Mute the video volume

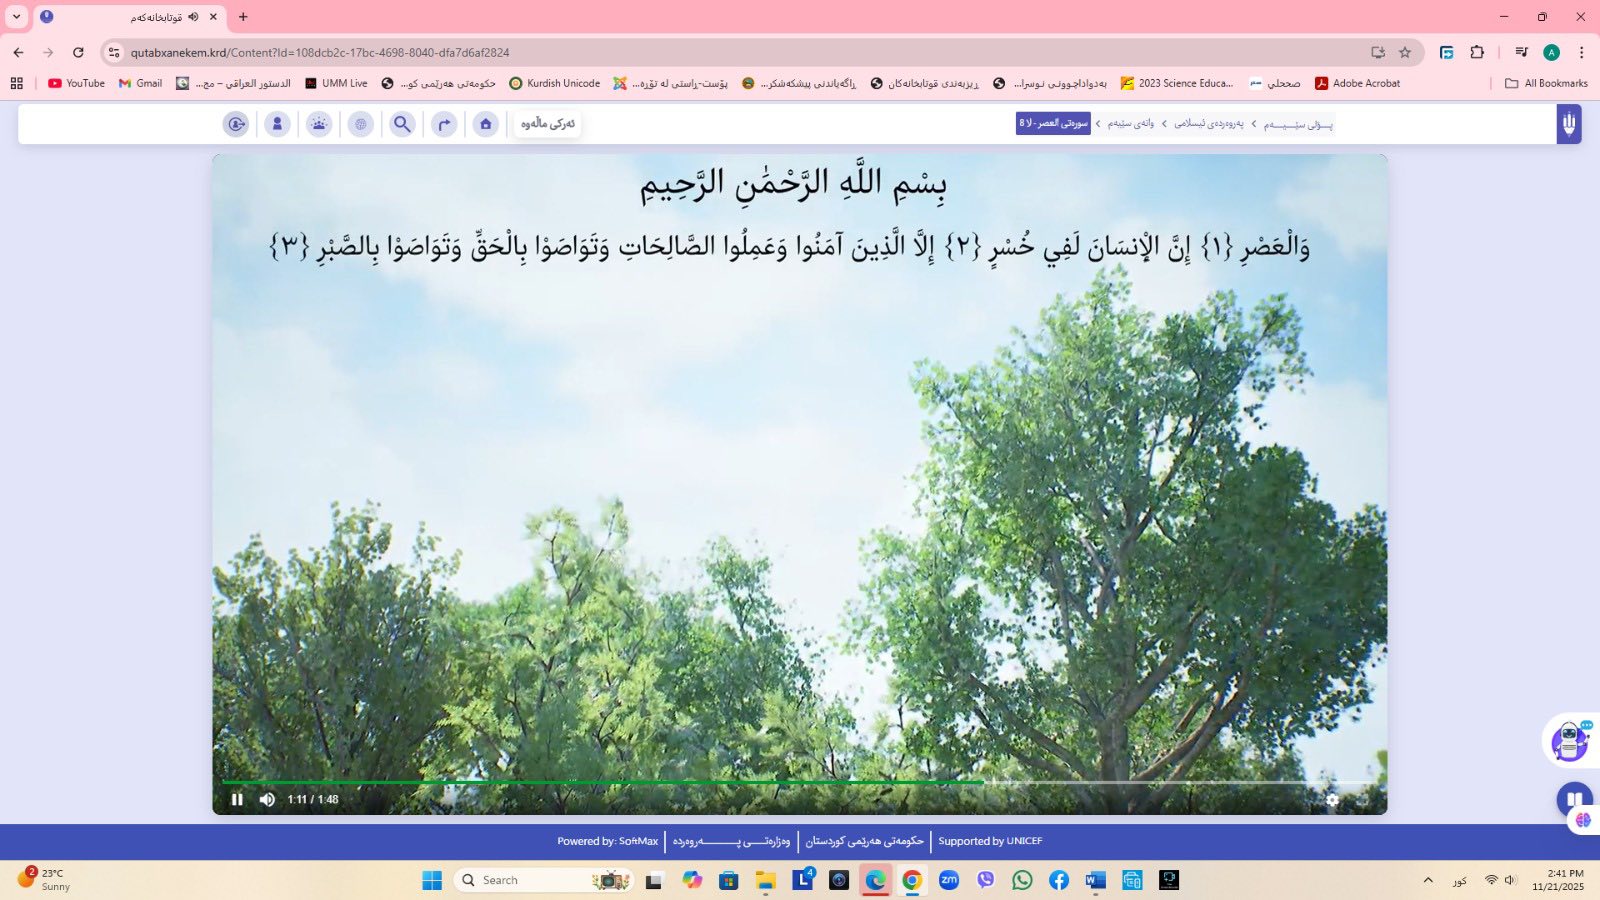267,799
